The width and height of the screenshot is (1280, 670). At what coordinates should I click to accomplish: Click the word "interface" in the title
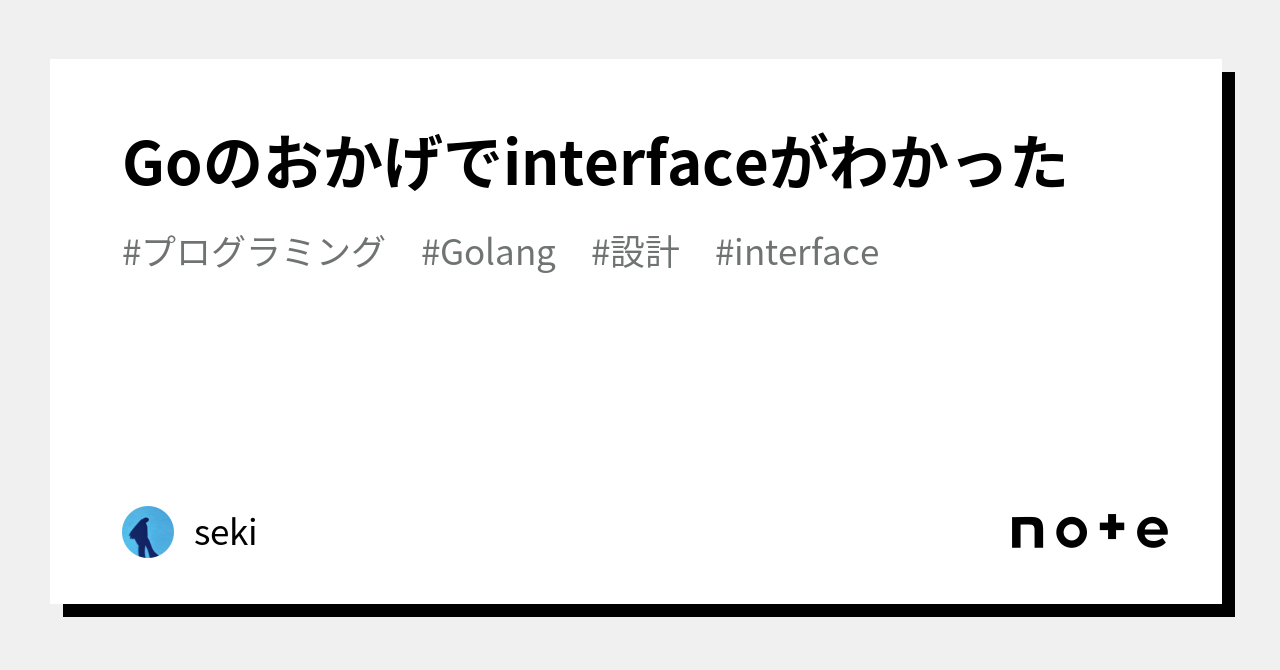pos(634,164)
